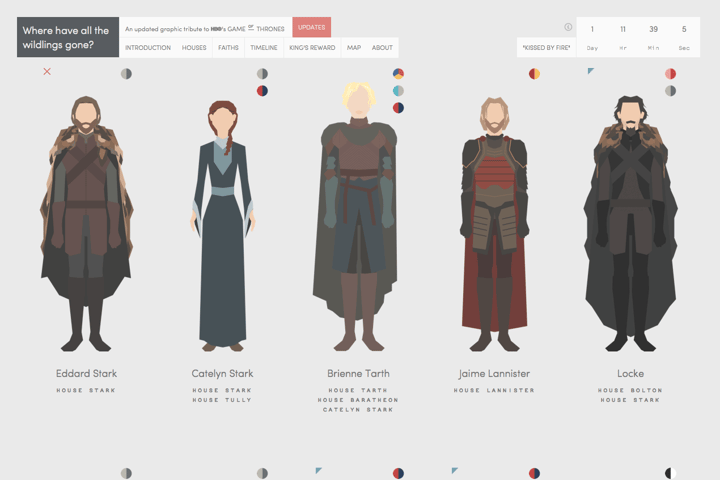This screenshot has height=480, width=720.
Task: Click the name 'Brienne Tarth'
Action: [358, 373]
